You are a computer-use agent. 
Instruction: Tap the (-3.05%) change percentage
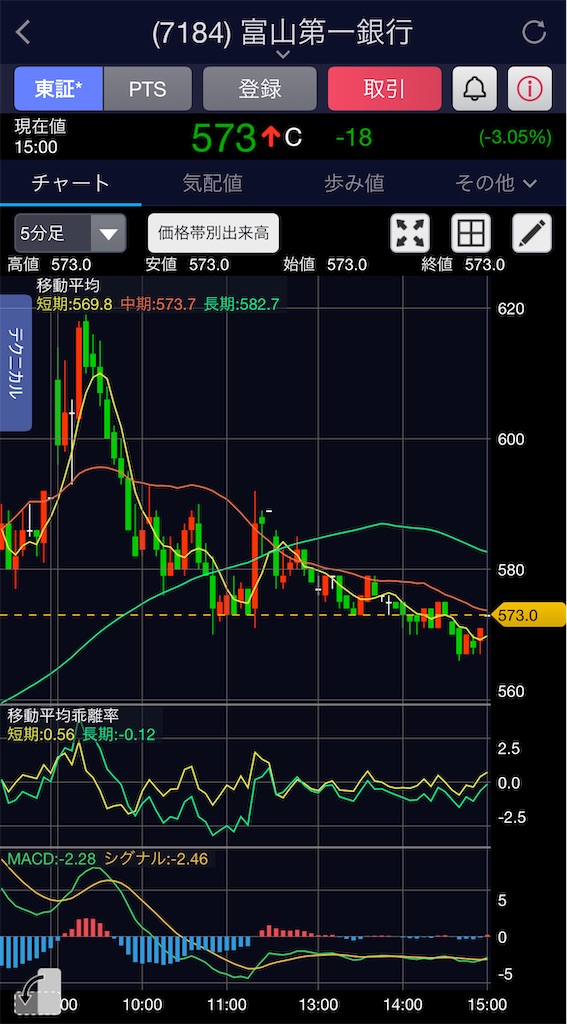tap(515, 137)
